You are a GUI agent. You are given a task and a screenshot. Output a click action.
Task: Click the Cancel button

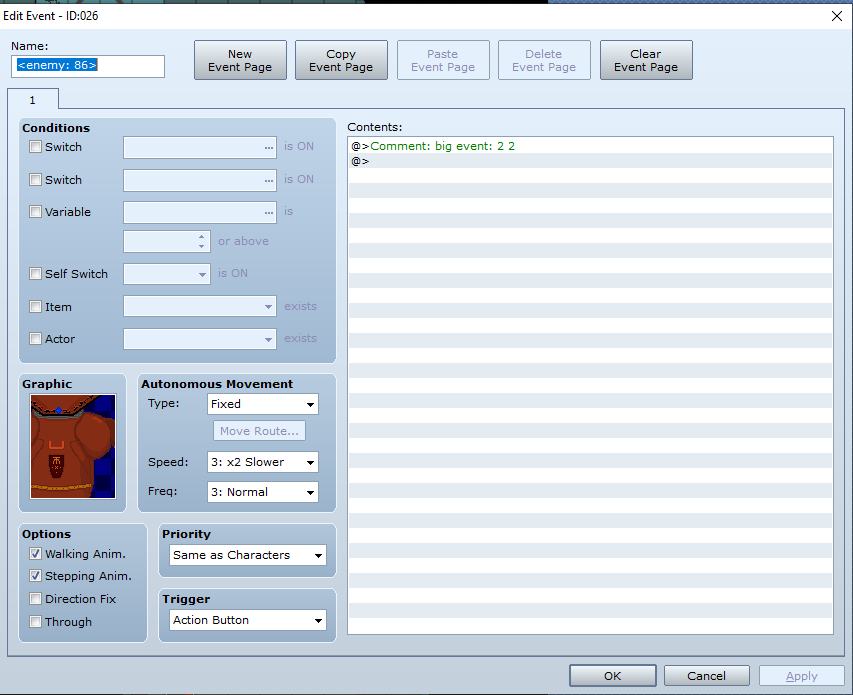707,675
